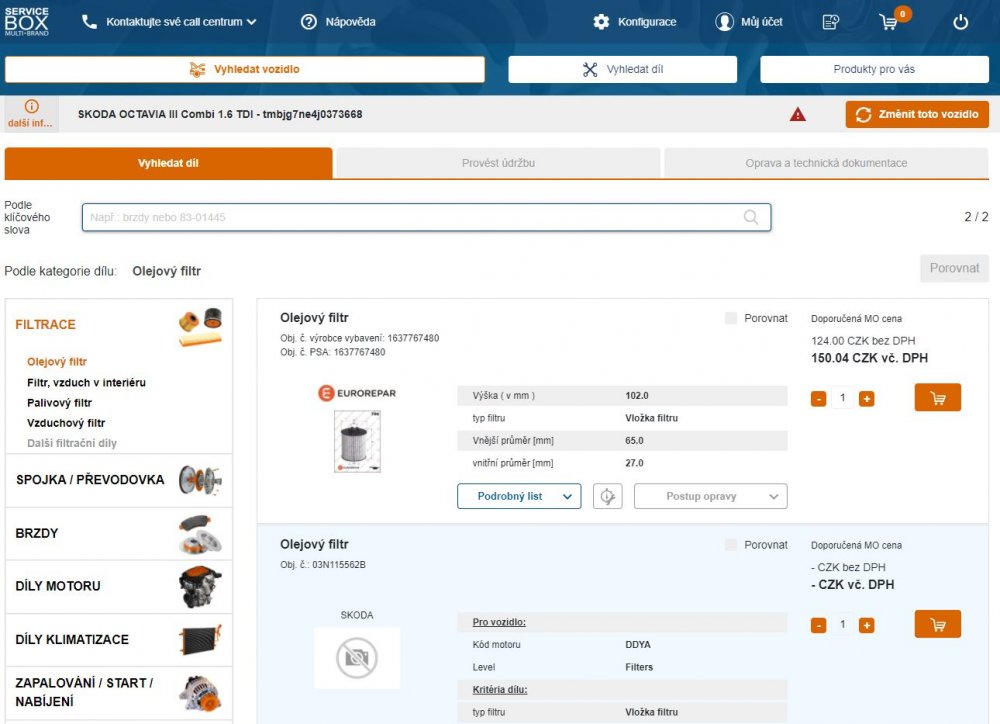The width and height of the screenshot is (1000, 724).
Task: Open the Postup opravy dropdown
Action: [710, 496]
